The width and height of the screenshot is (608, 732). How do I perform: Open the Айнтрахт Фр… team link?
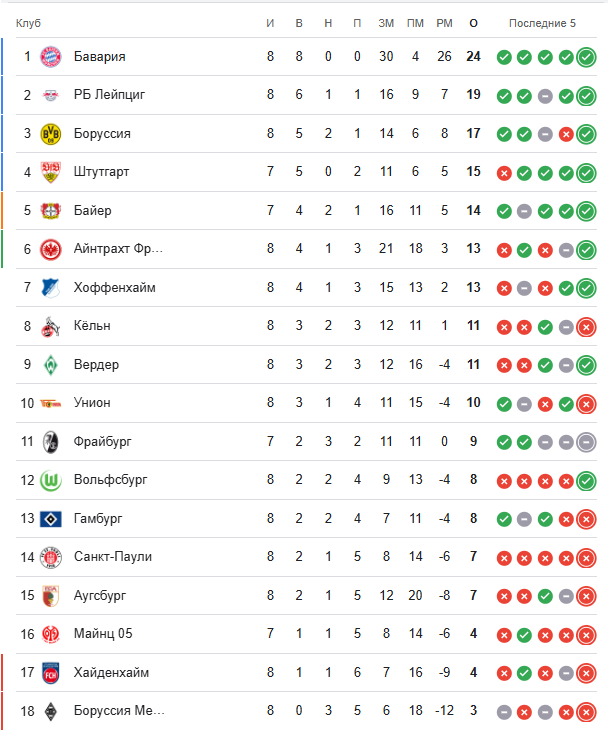(x=118, y=249)
